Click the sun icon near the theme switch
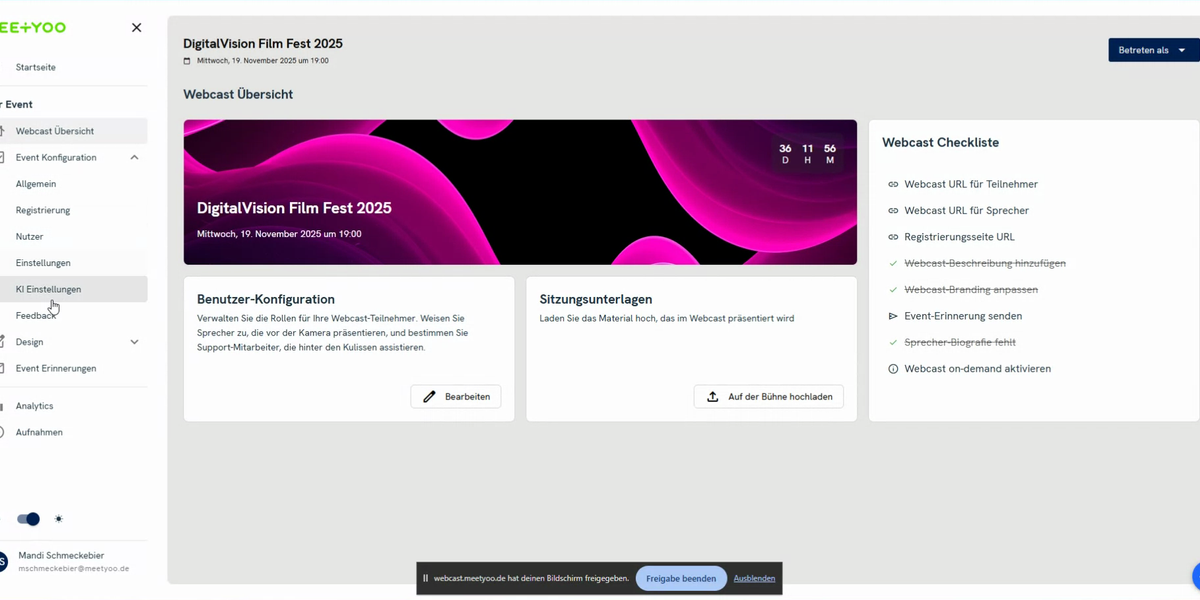The height and width of the screenshot is (600, 1200). [x=58, y=519]
